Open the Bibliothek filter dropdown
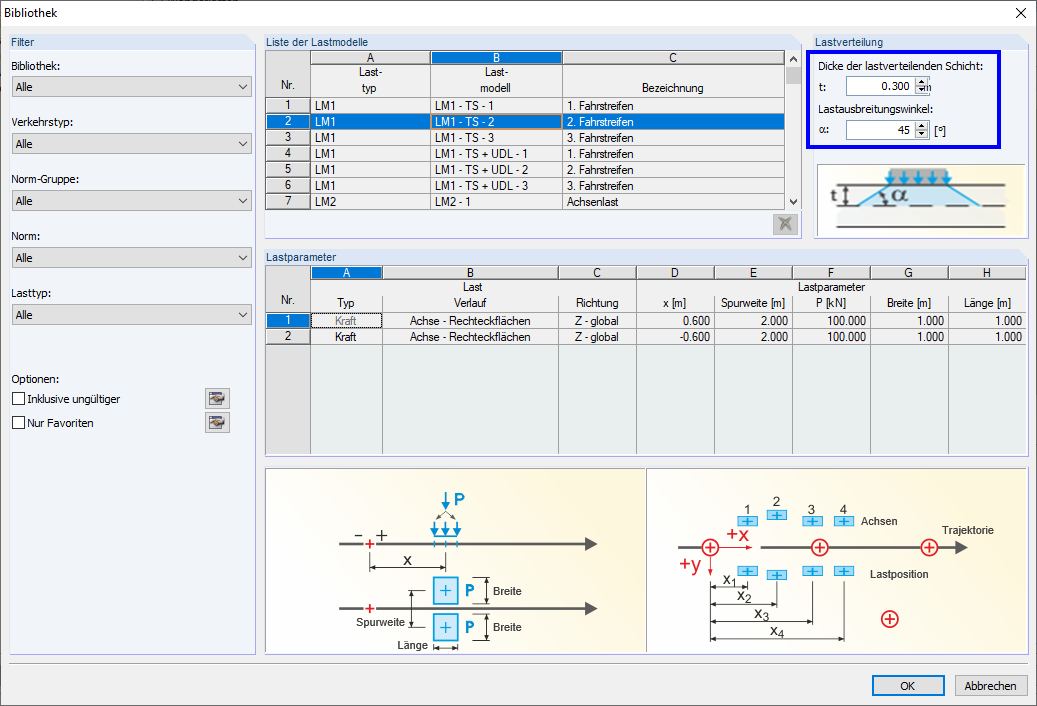The image size is (1037, 706). [132, 87]
